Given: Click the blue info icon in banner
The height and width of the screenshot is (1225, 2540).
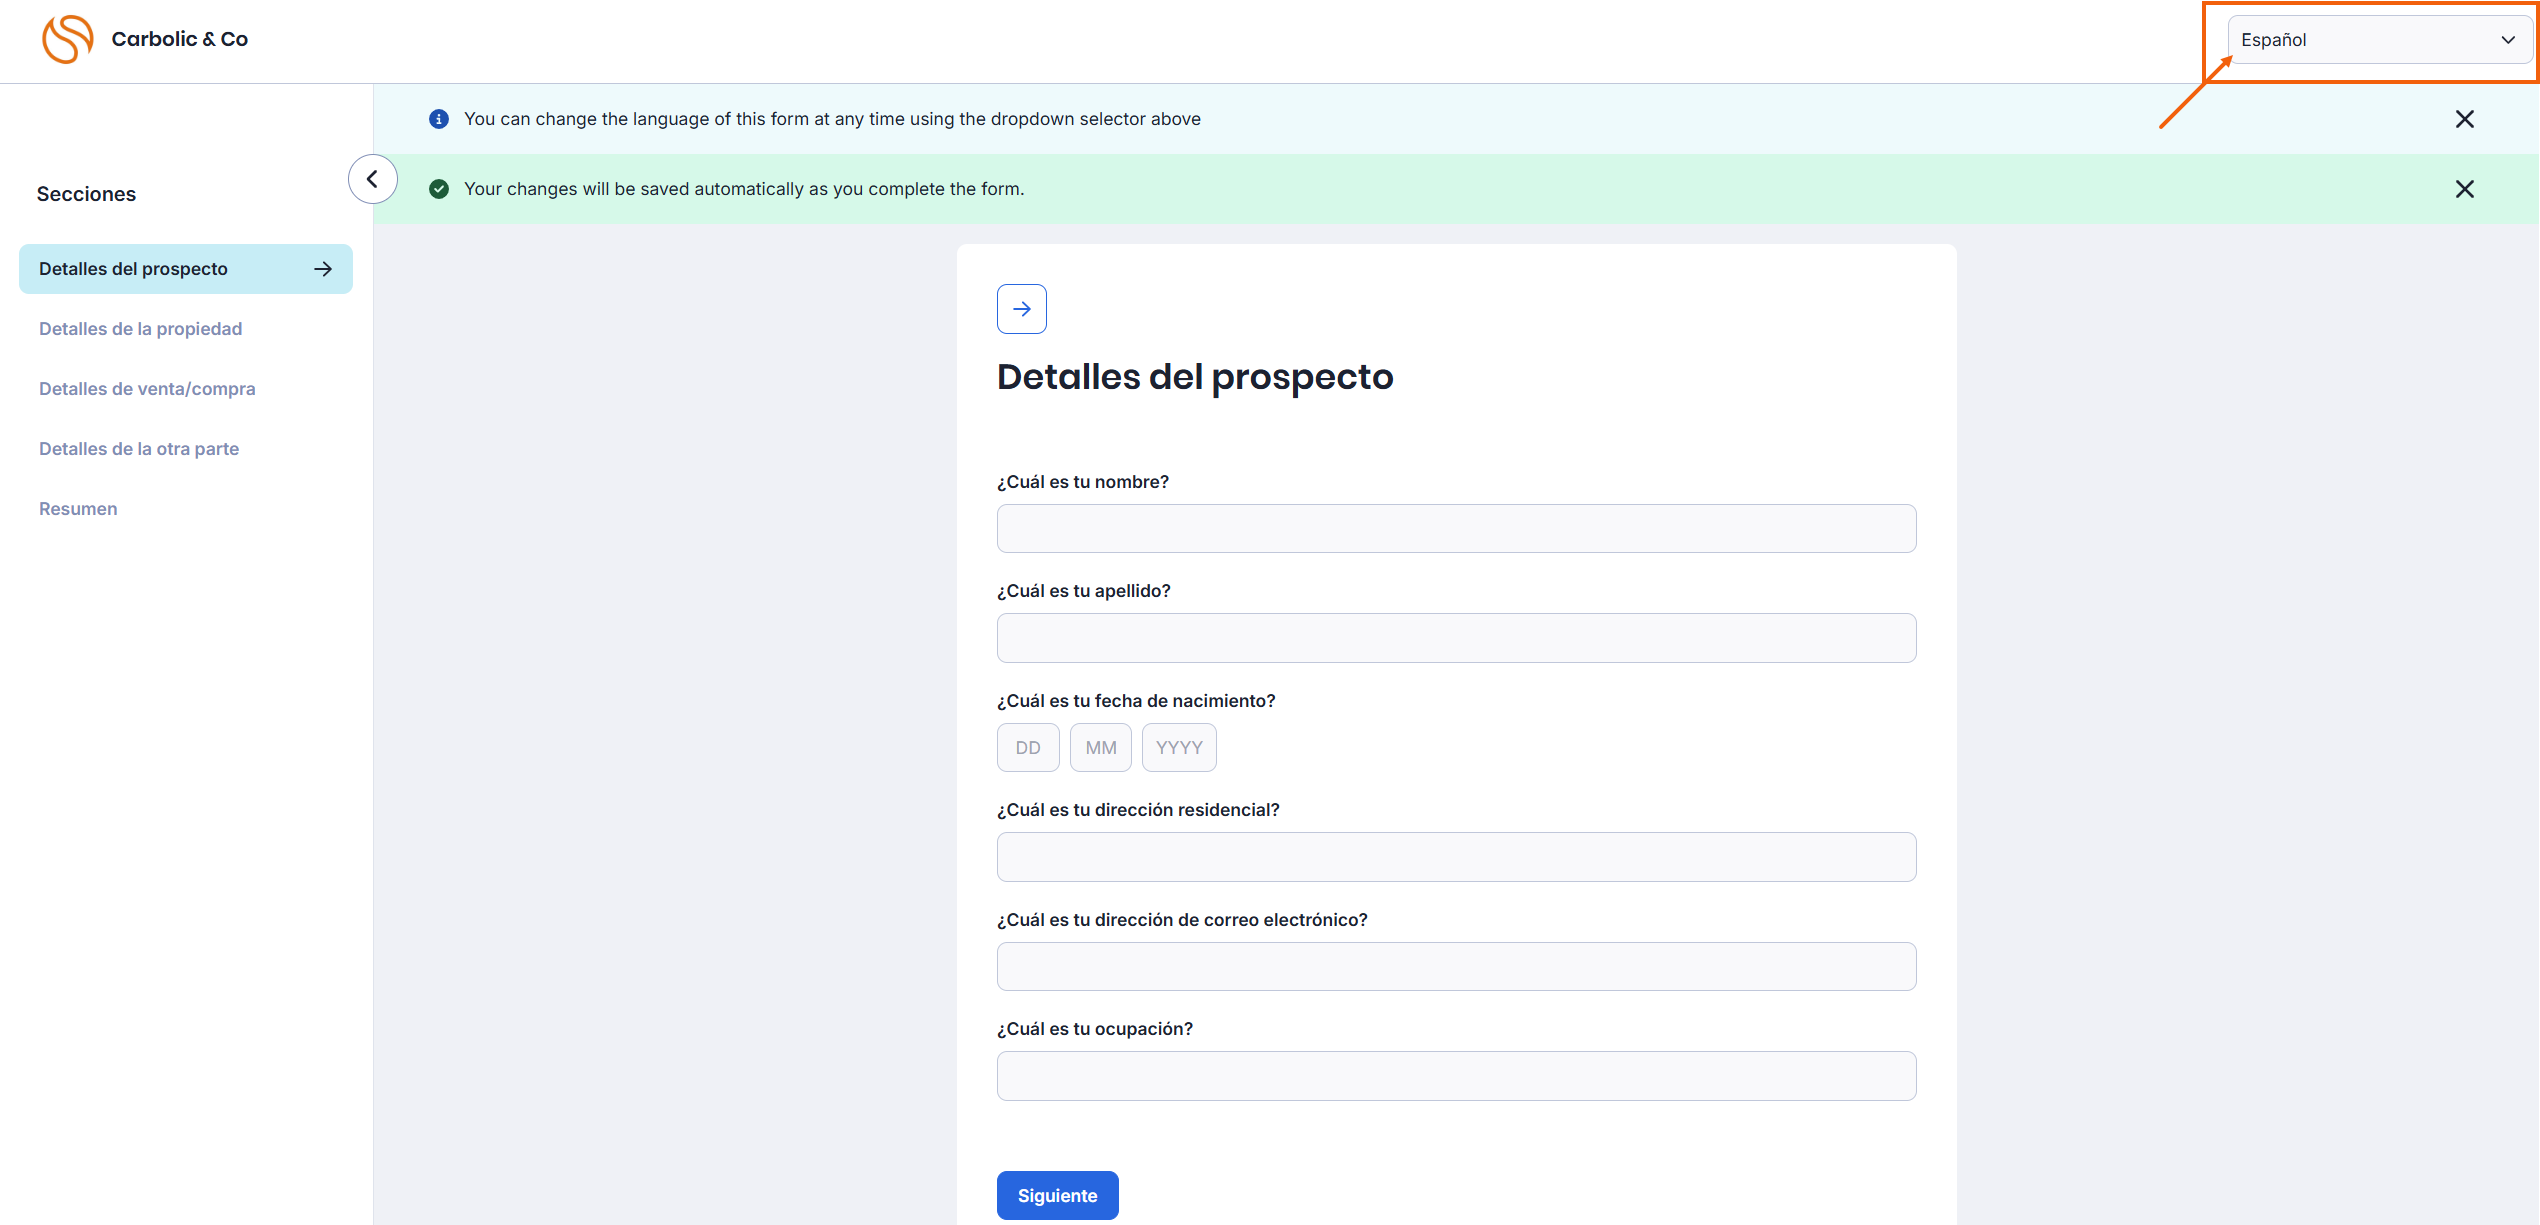Looking at the screenshot, I should coord(438,119).
